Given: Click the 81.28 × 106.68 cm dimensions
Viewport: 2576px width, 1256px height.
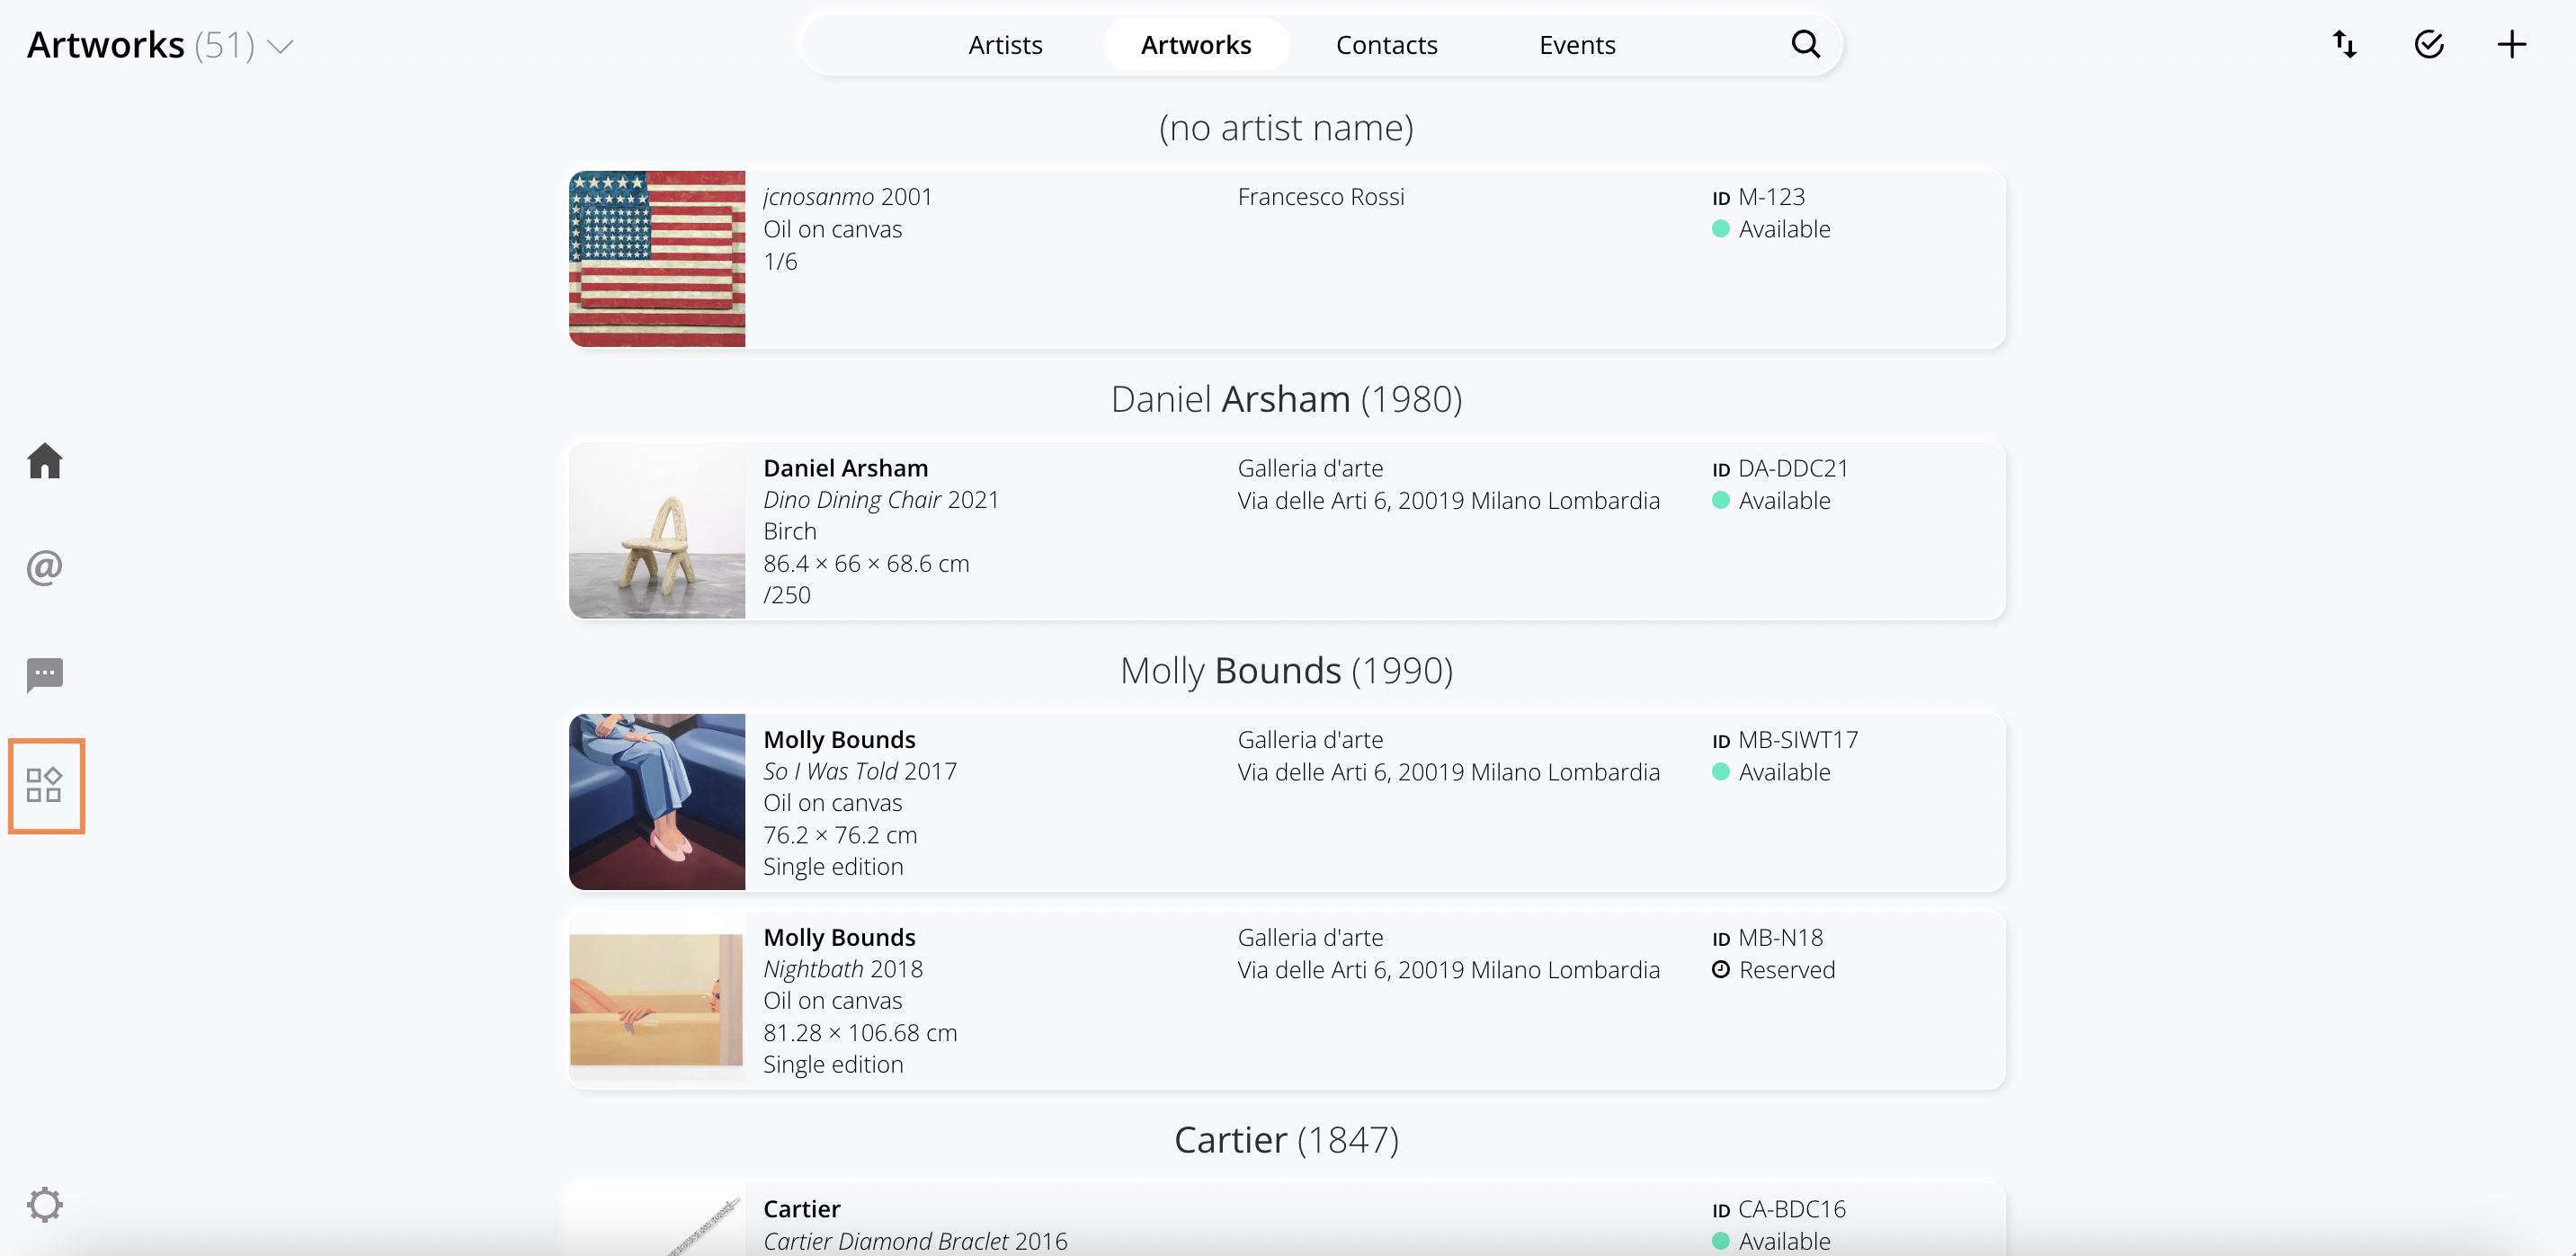Looking at the screenshot, I should pyautogui.click(x=860, y=1033).
